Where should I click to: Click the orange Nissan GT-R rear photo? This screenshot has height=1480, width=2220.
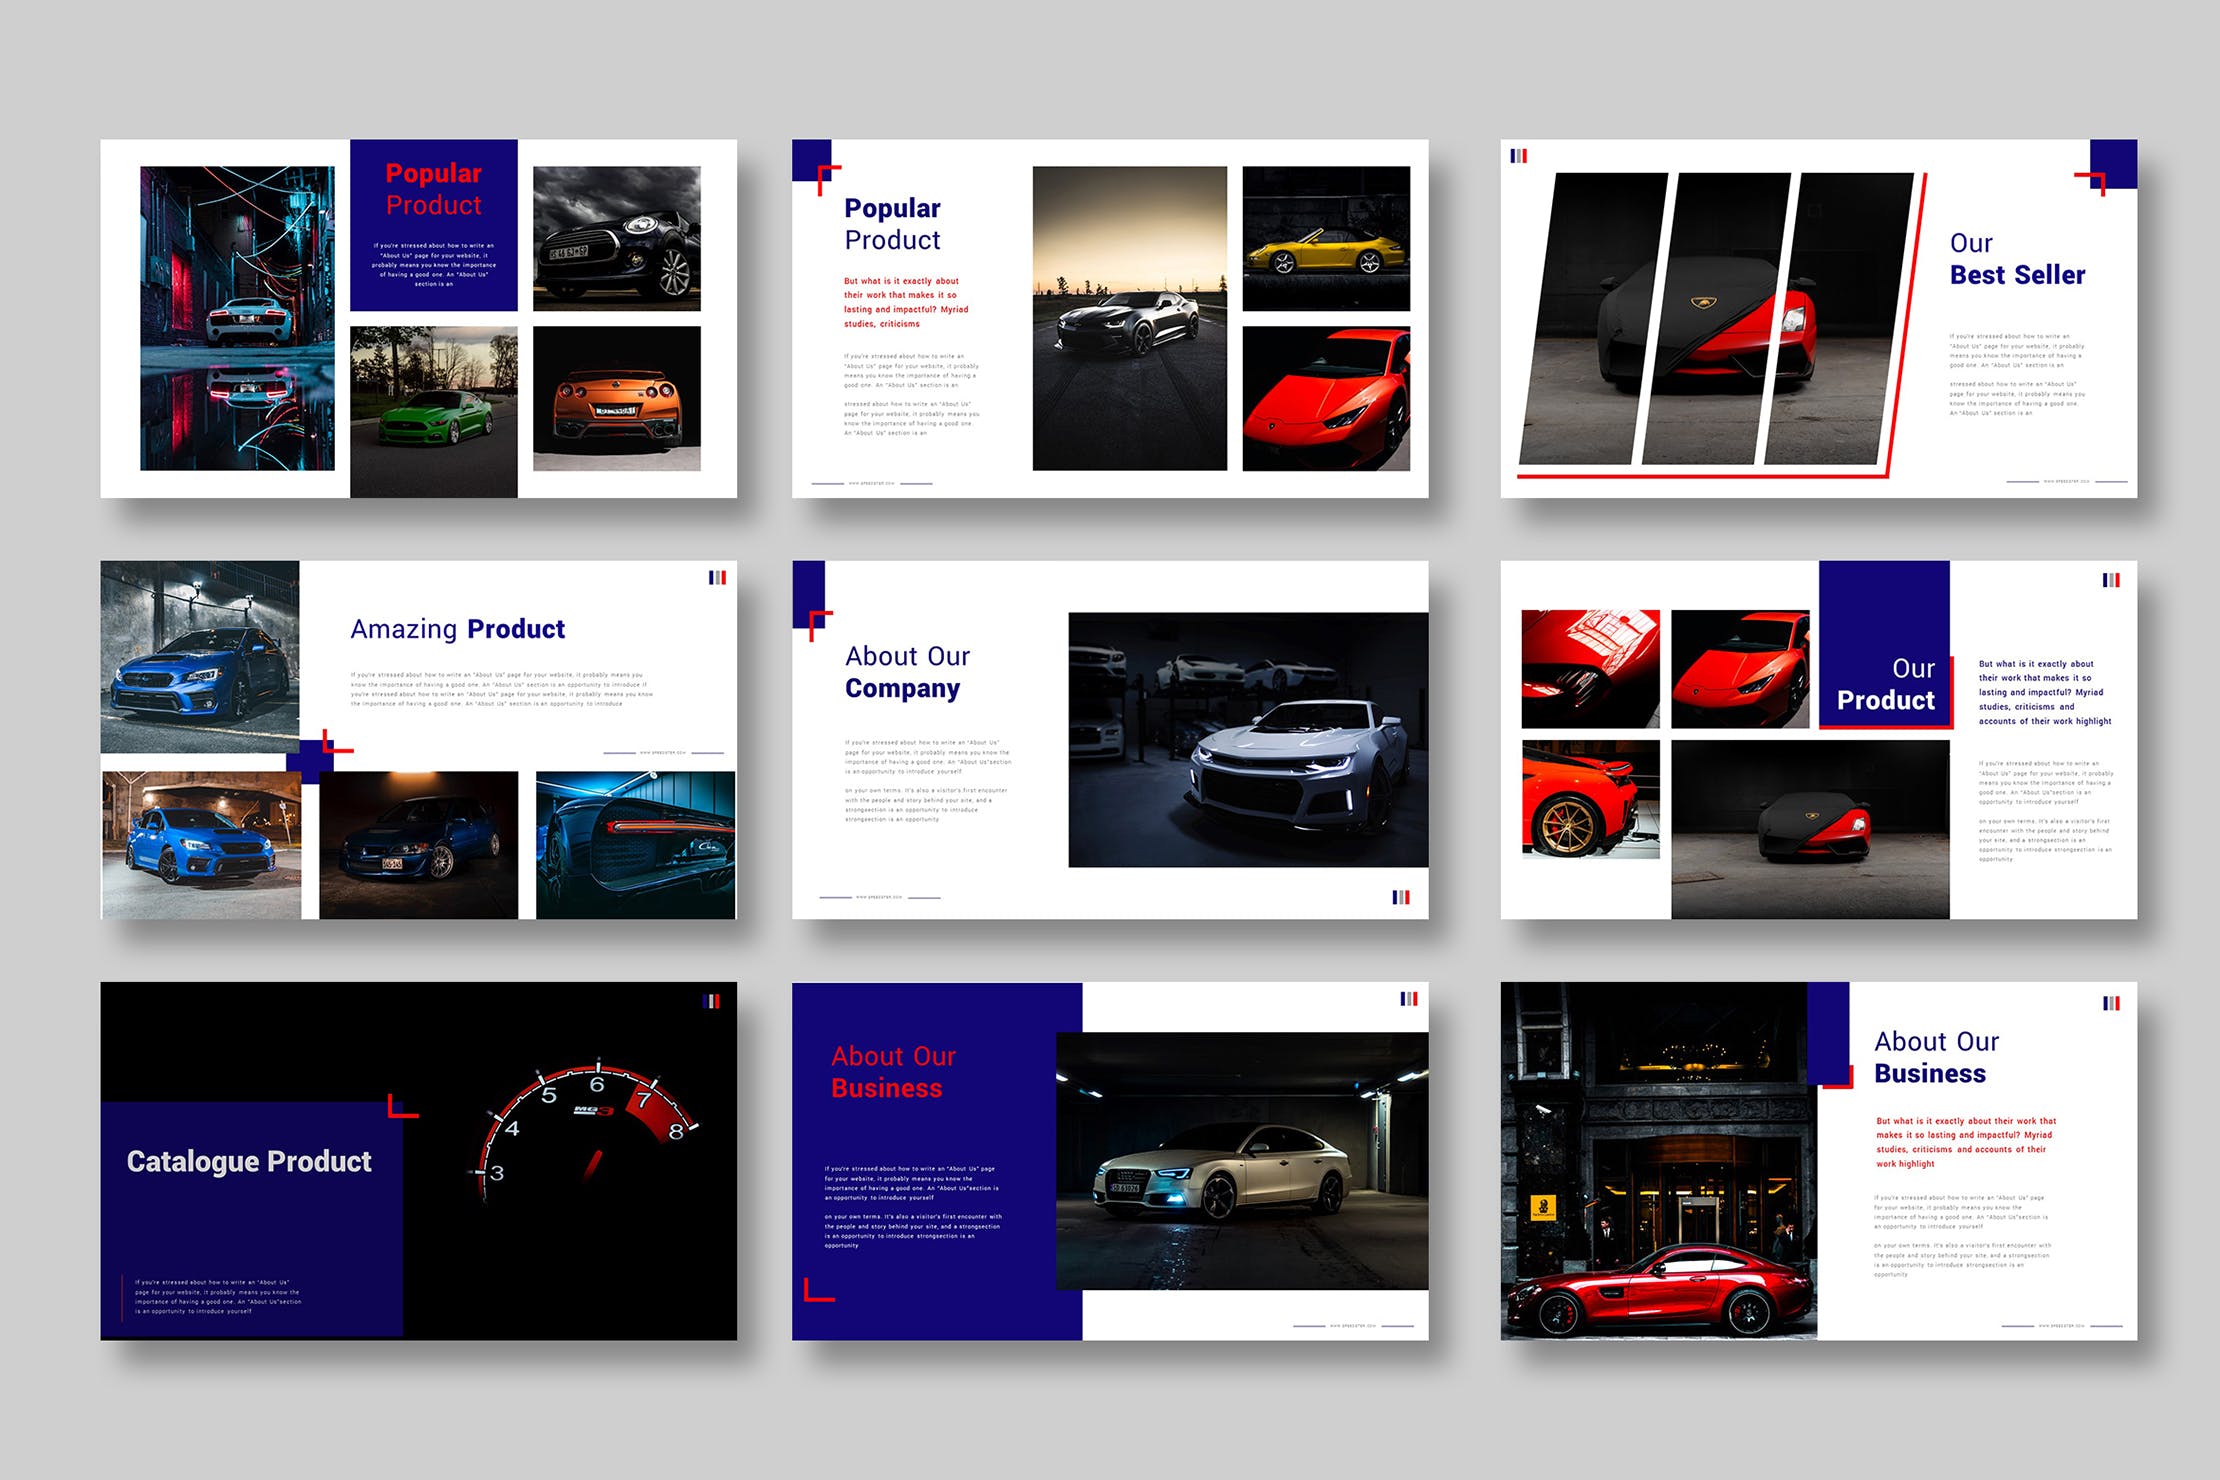pyautogui.click(x=616, y=398)
